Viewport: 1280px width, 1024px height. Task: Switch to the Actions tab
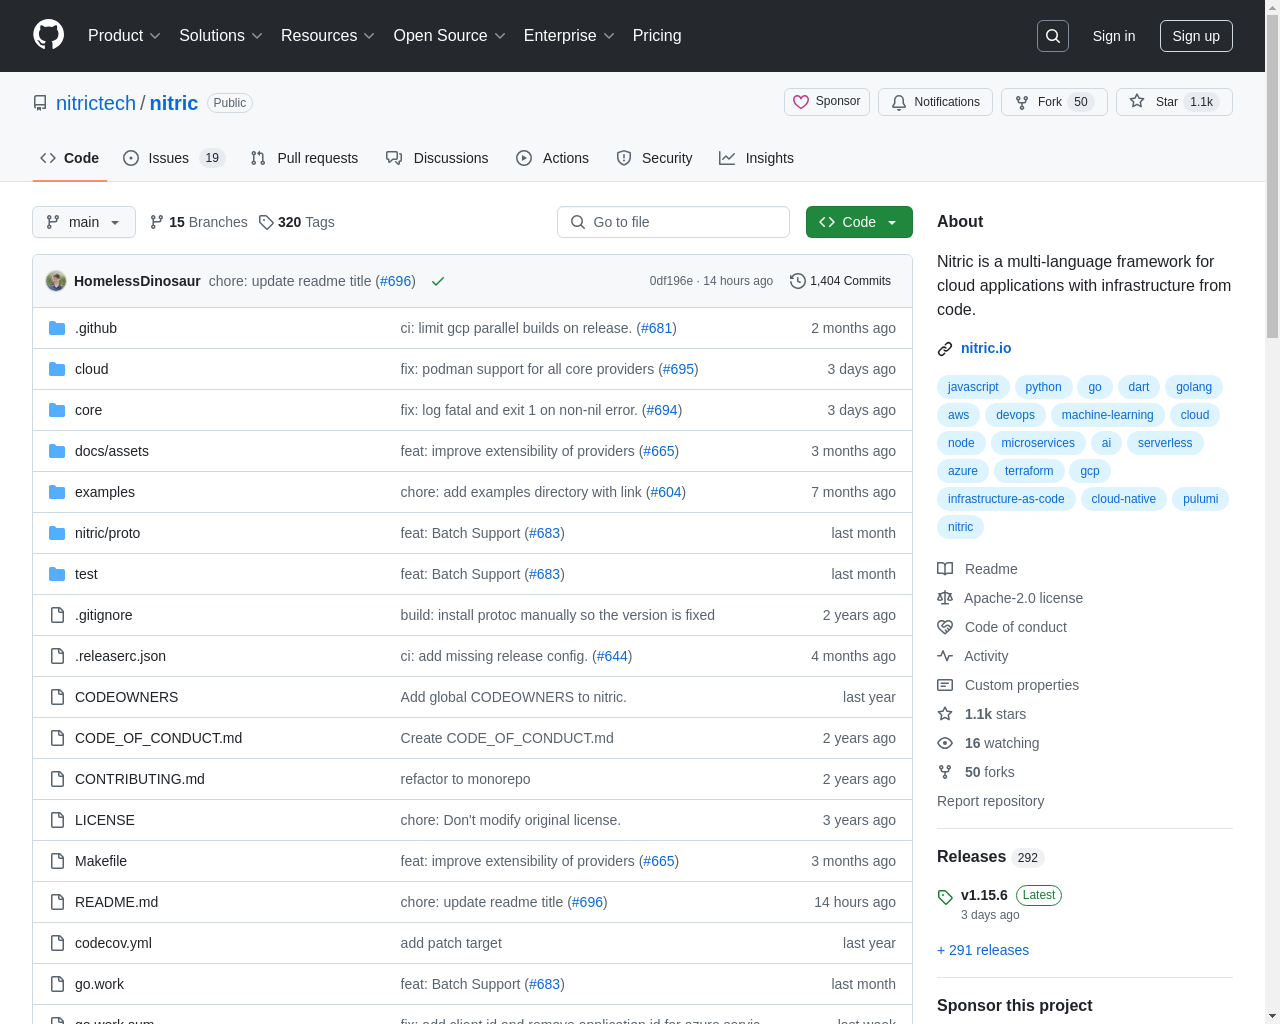pos(552,158)
